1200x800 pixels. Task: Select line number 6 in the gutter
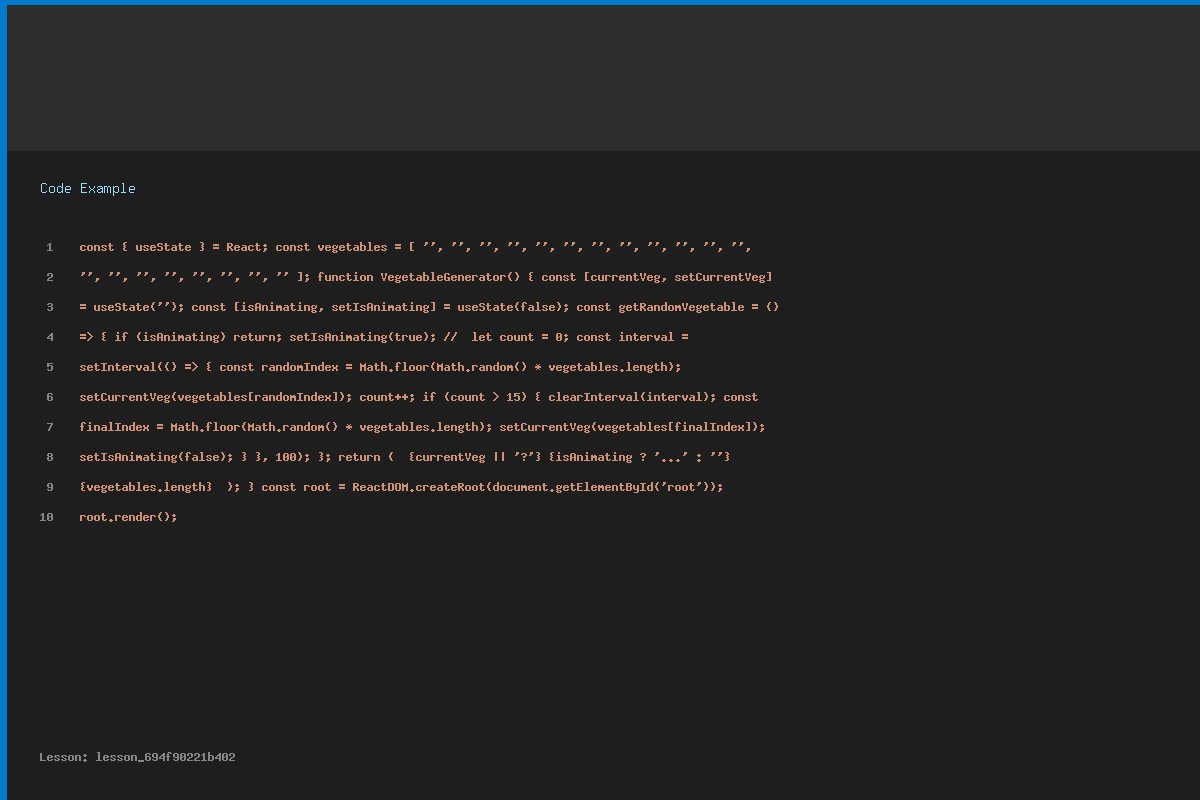coord(49,397)
